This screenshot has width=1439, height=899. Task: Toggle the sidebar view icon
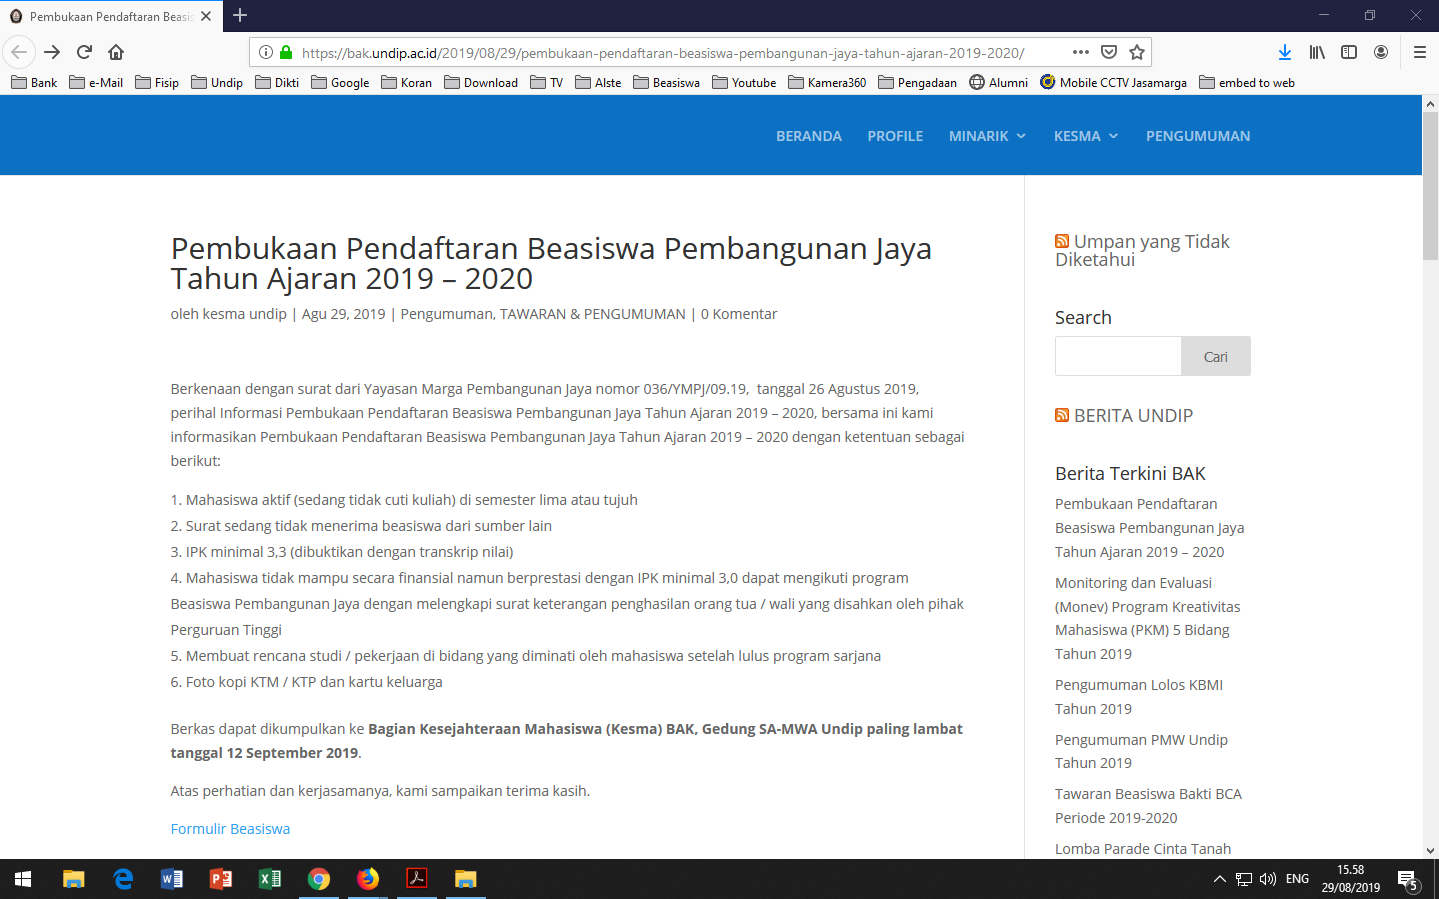[1349, 52]
